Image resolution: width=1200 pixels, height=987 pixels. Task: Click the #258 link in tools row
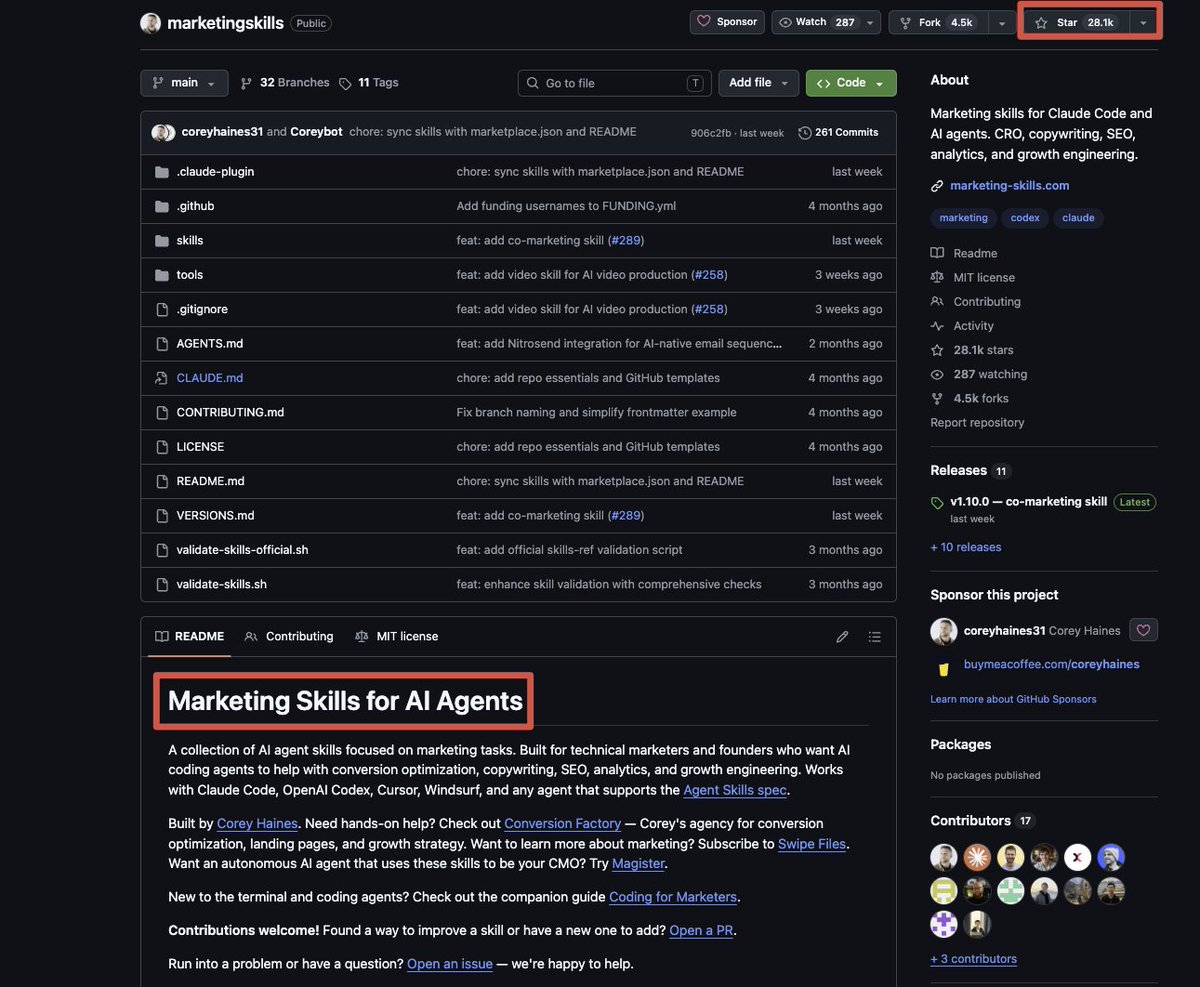pyautogui.click(x=709, y=275)
